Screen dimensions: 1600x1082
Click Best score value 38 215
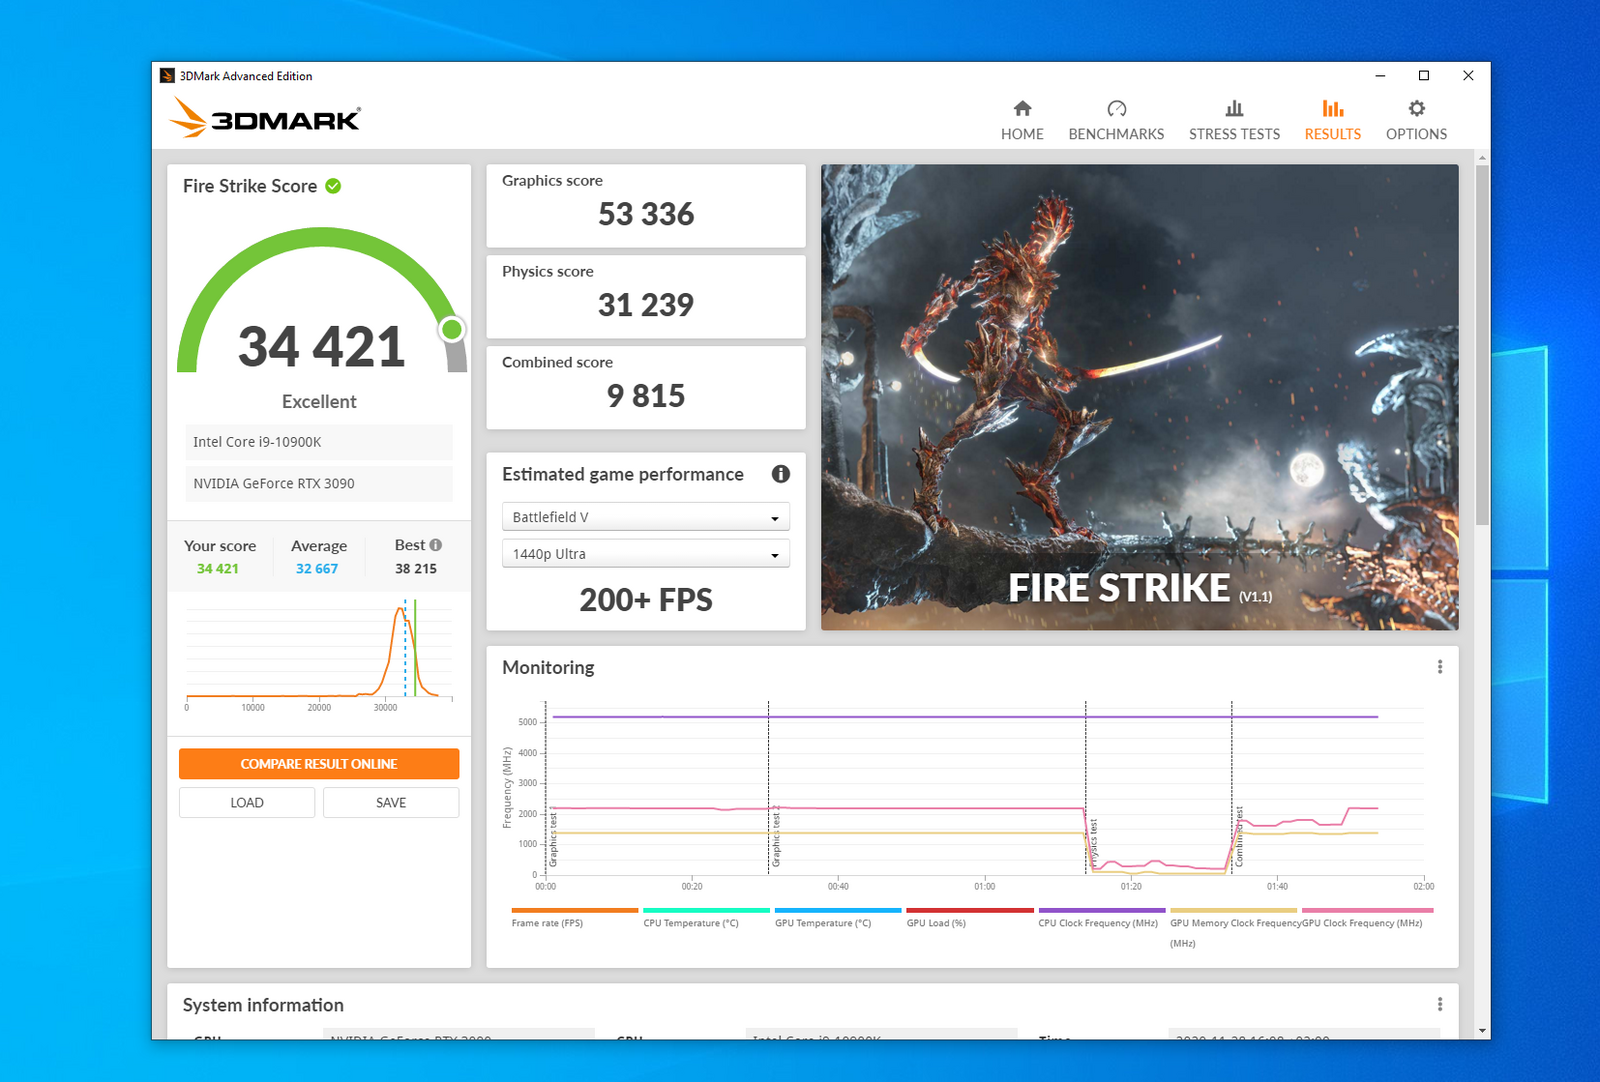coord(416,568)
